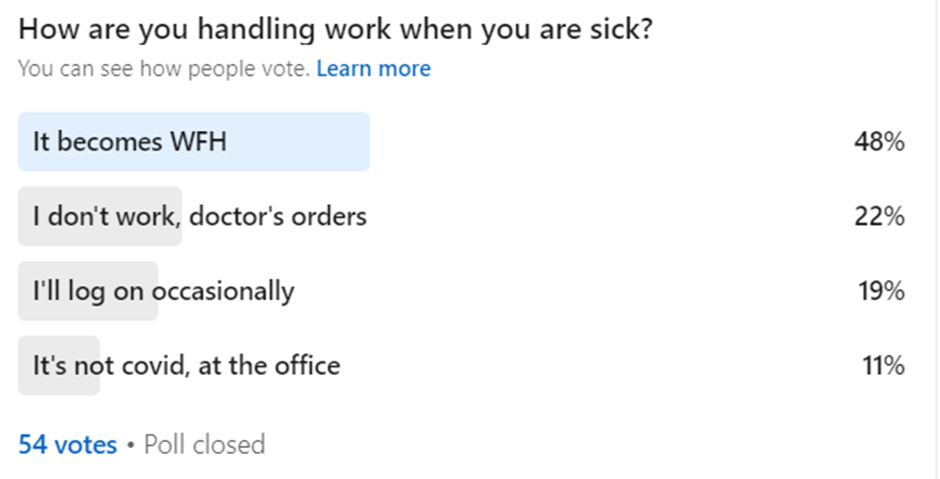Select the 'It becomes WFH' poll option
This screenshot has height=479, width=940.
coord(130,141)
